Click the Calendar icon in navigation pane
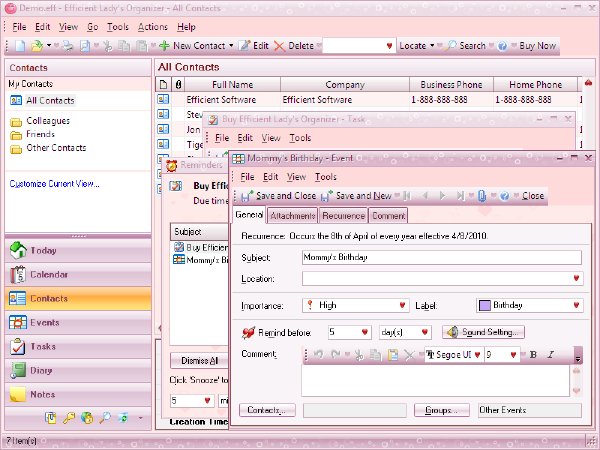600x450 pixels. coord(18,274)
